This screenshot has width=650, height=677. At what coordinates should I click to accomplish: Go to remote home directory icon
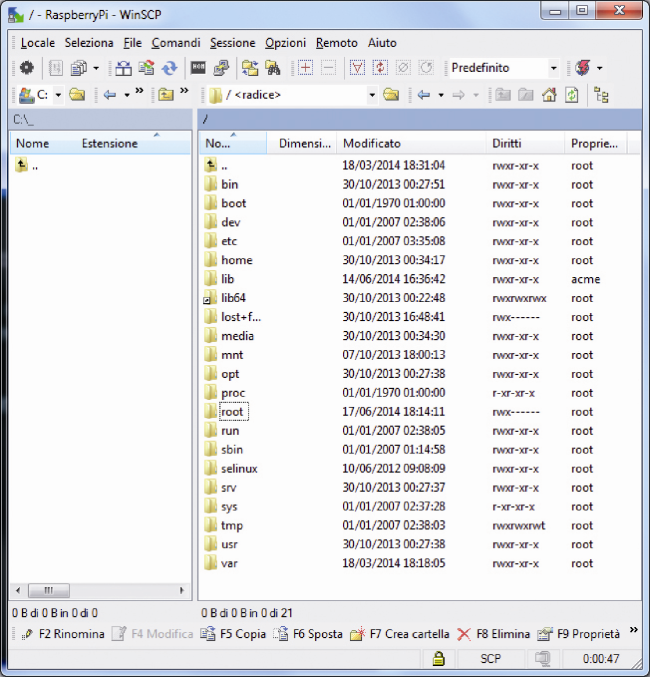[x=549, y=95]
